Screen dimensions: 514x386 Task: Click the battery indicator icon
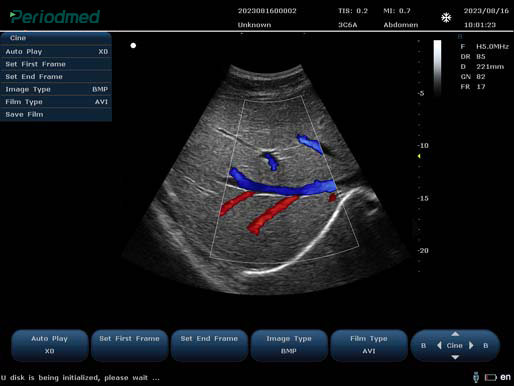point(490,377)
